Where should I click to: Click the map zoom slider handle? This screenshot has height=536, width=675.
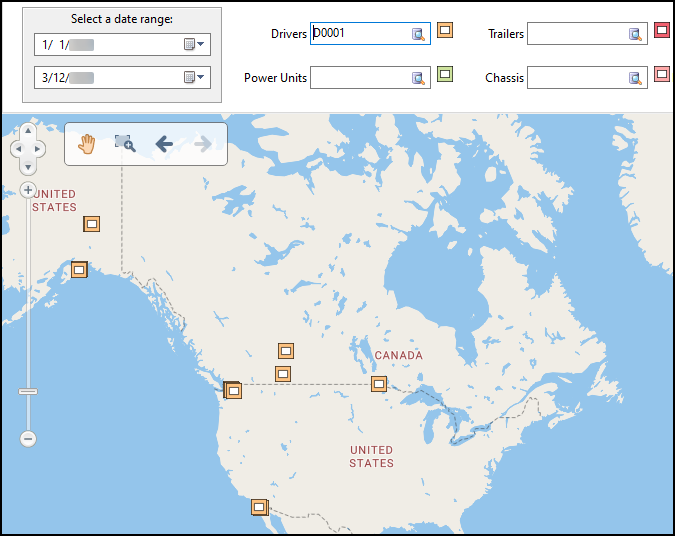[28, 391]
